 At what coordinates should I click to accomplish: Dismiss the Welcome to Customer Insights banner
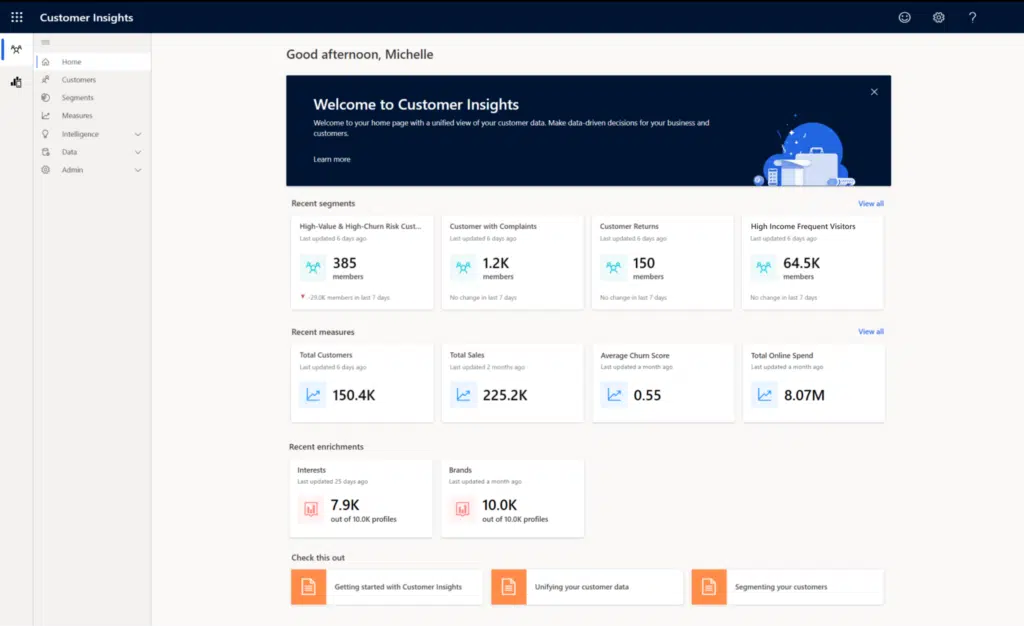[874, 92]
